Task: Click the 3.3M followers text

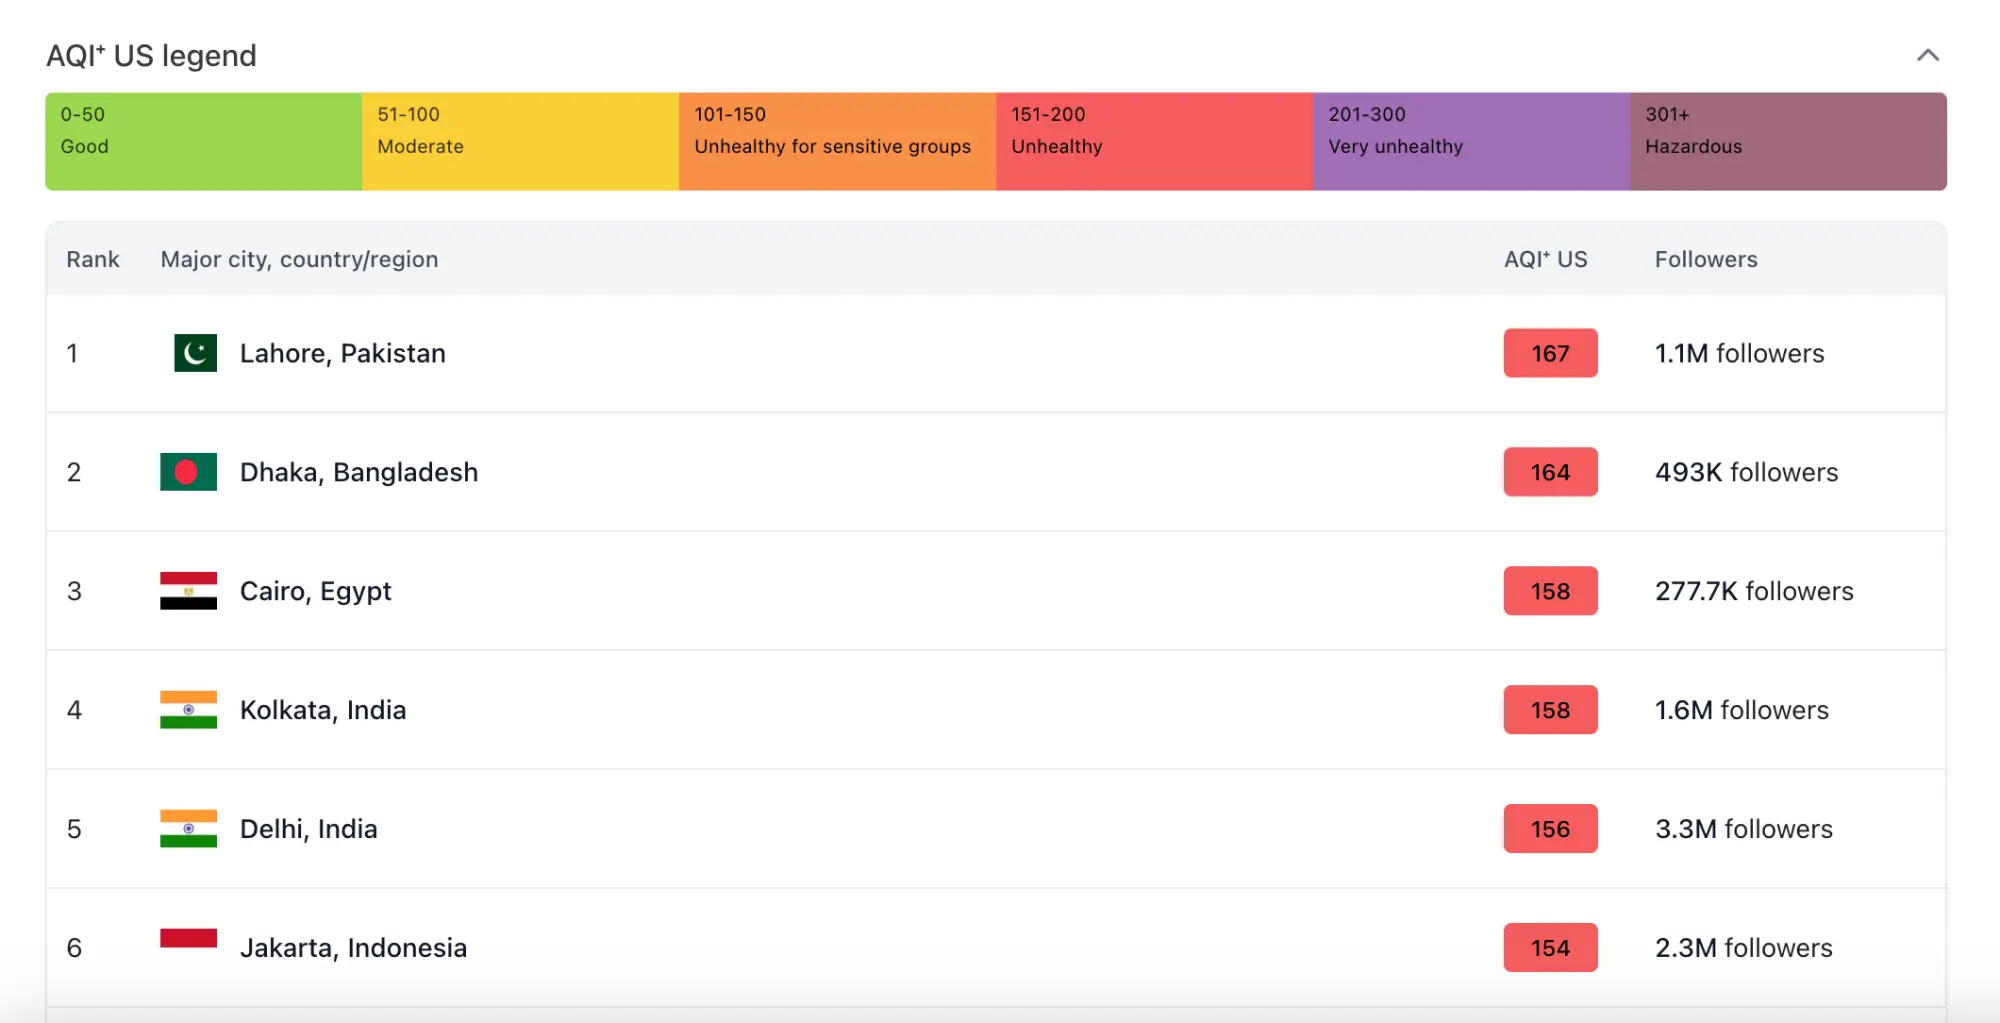Action: pos(1743,829)
